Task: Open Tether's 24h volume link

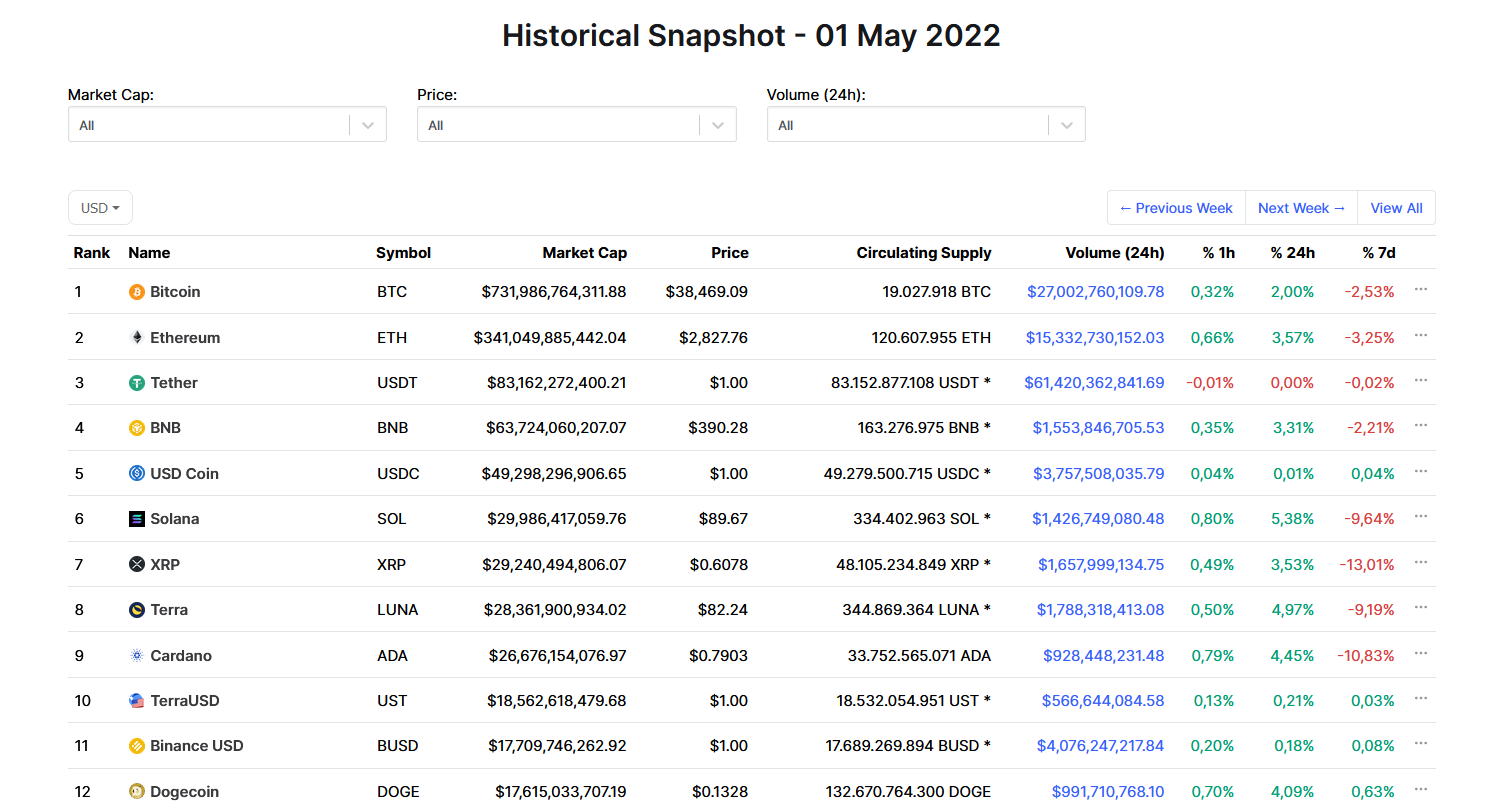Action: point(1095,383)
